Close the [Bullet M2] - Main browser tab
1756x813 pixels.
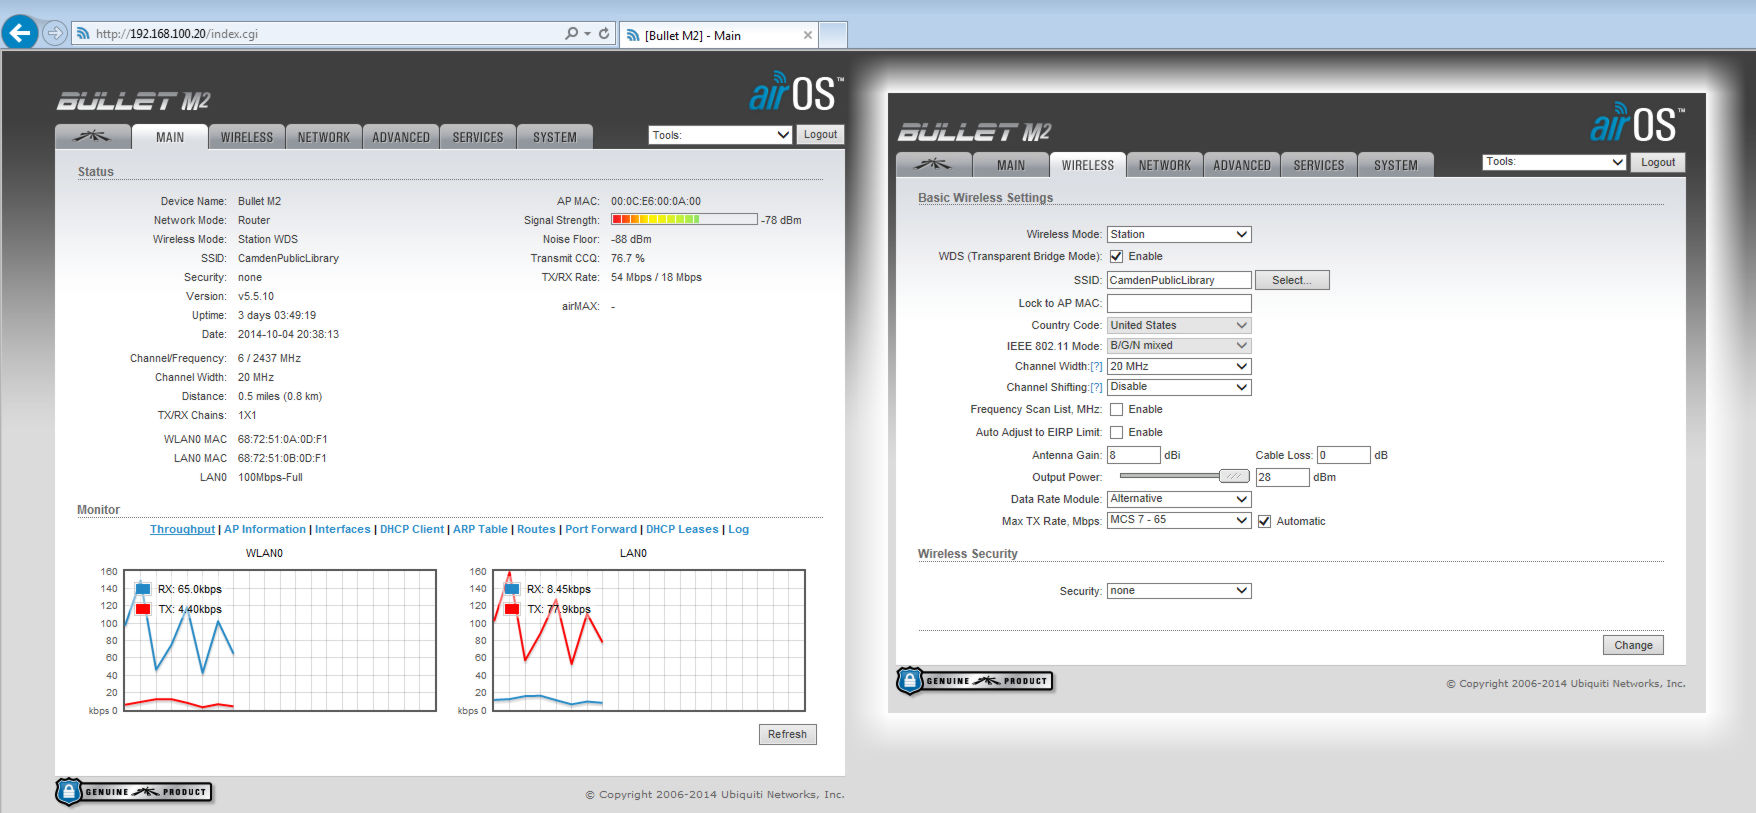tap(808, 35)
